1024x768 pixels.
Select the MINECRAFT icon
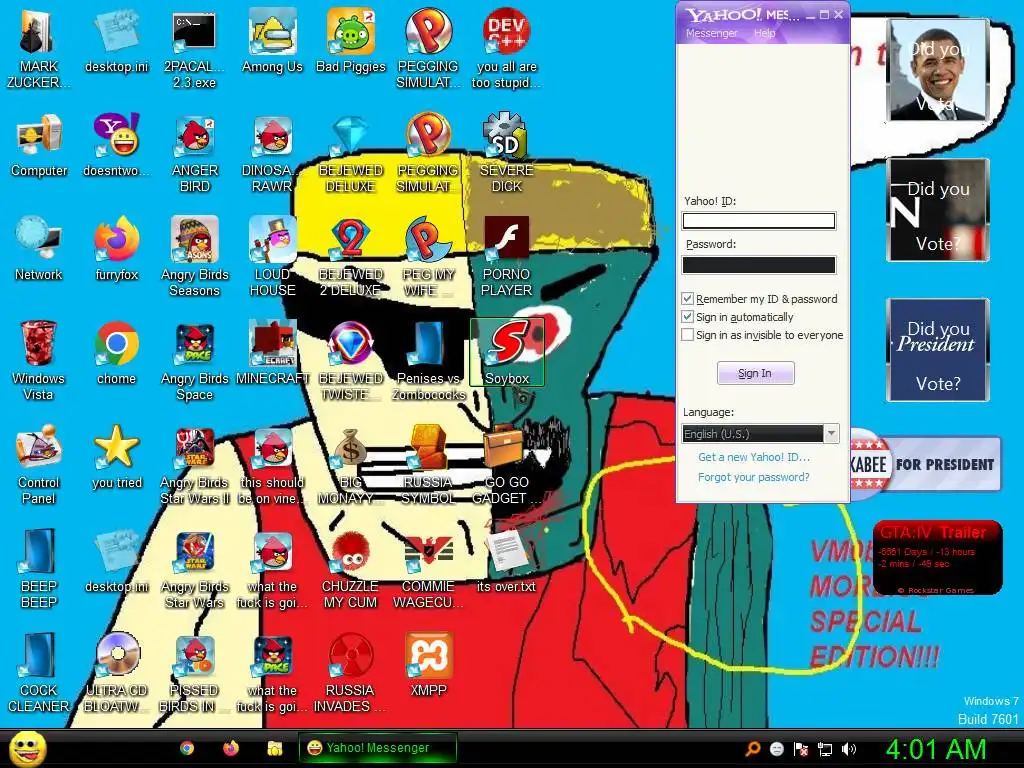click(272, 354)
